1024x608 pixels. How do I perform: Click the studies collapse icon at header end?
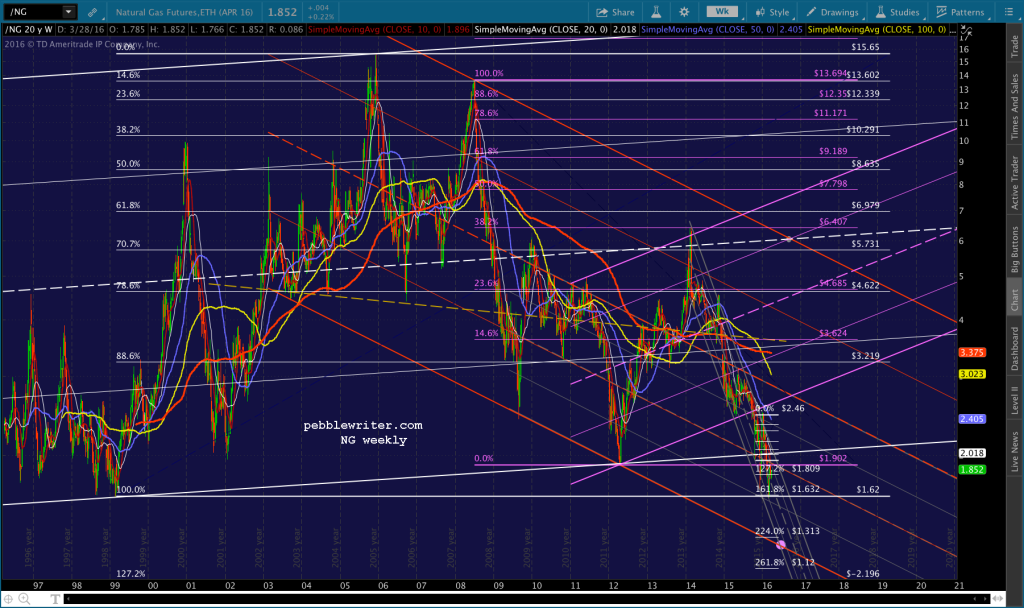[967, 30]
